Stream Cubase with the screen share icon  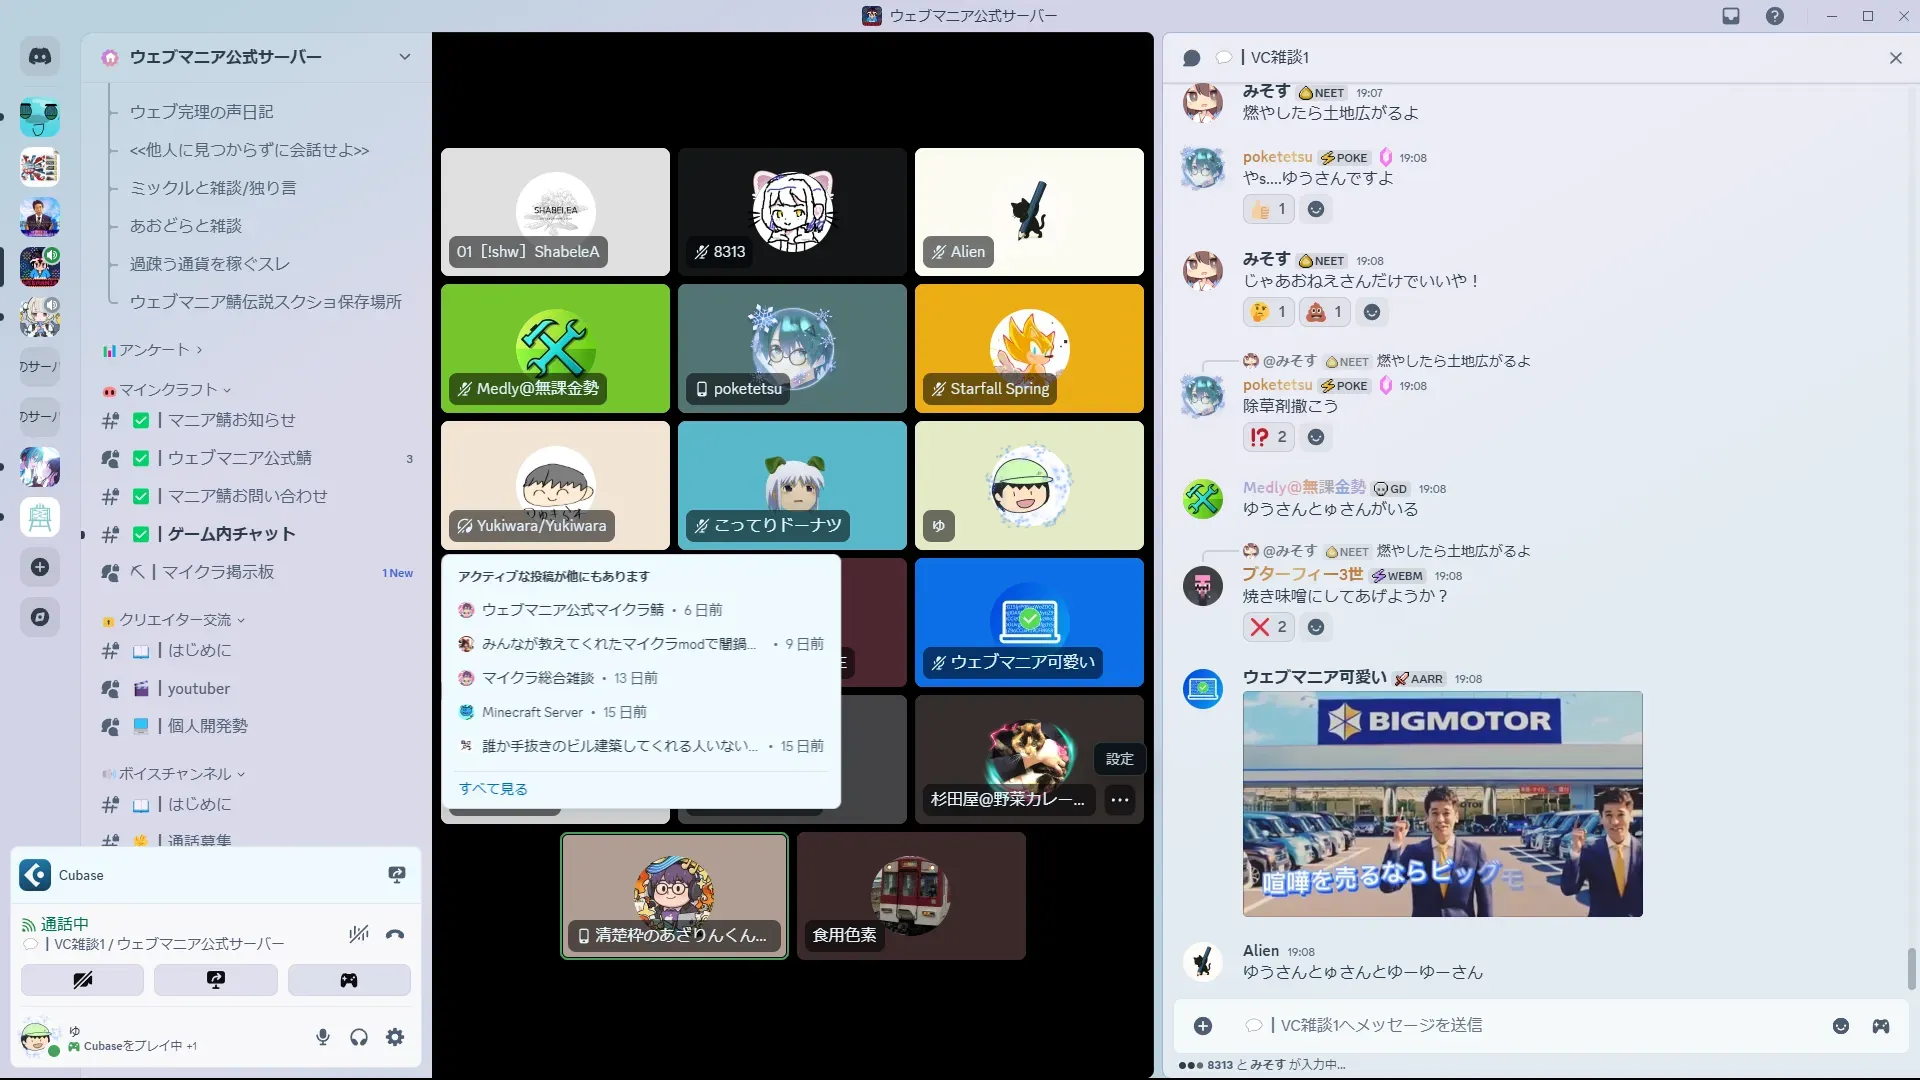[397, 875]
